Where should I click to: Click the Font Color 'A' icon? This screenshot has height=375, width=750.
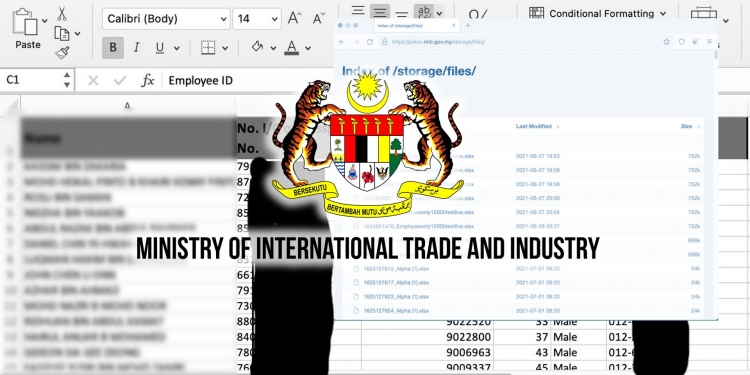[291, 47]
